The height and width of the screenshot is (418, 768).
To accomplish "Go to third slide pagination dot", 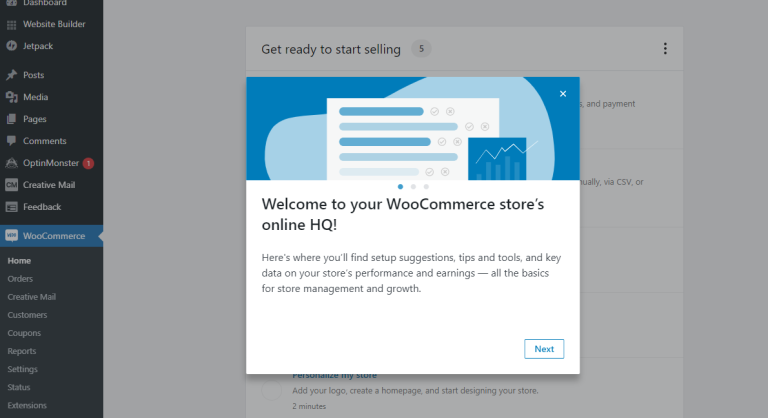I will [x=426, y=187].
